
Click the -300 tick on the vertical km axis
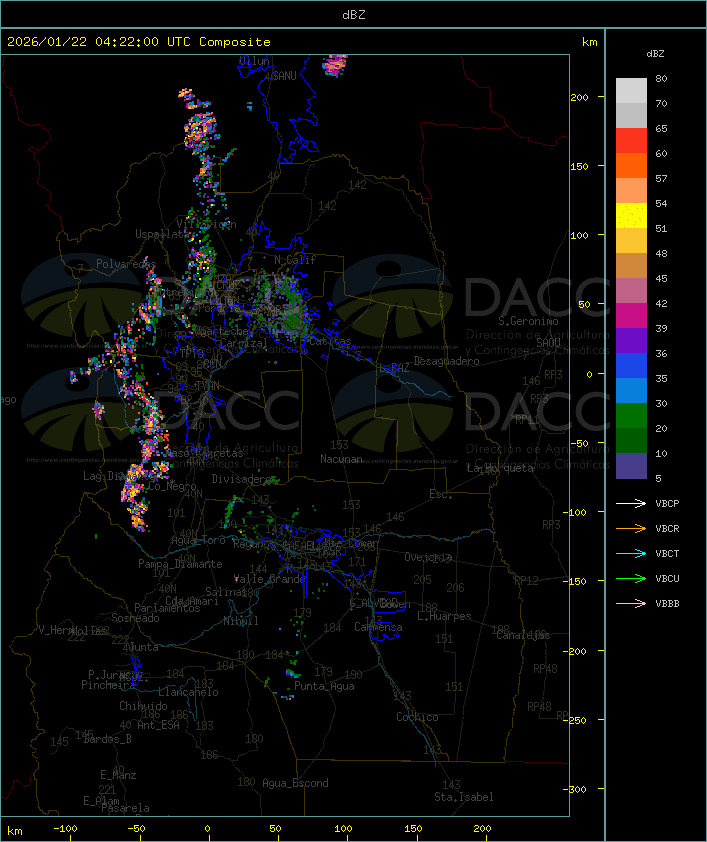tap(574, 789)
